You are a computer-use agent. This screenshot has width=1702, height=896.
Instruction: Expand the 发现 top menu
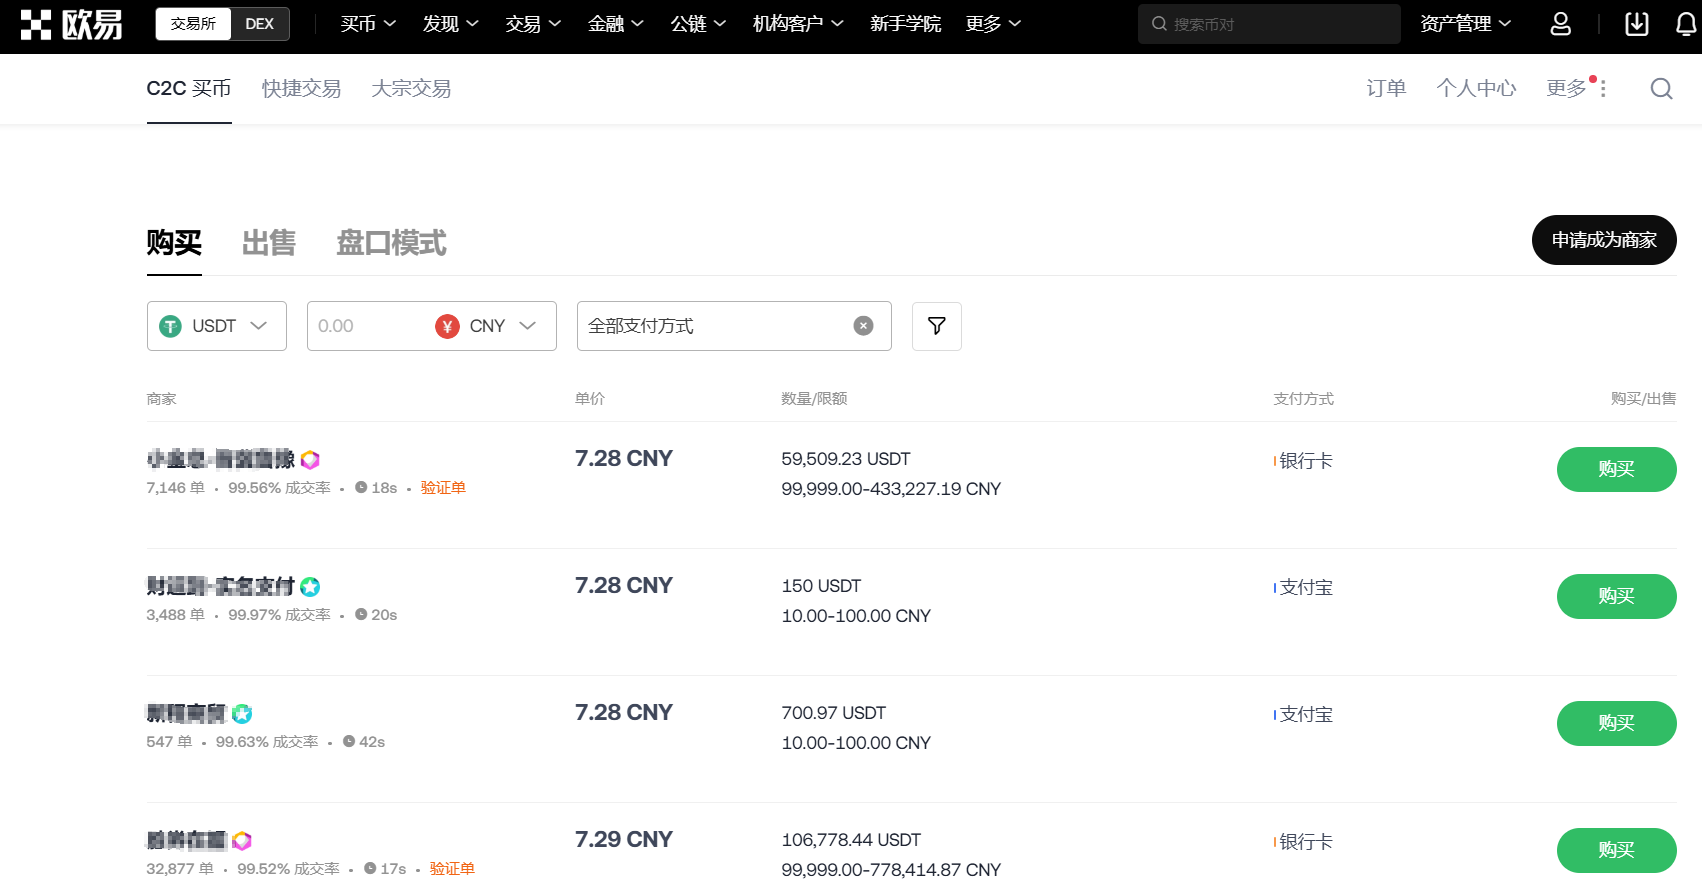point(451,24)
